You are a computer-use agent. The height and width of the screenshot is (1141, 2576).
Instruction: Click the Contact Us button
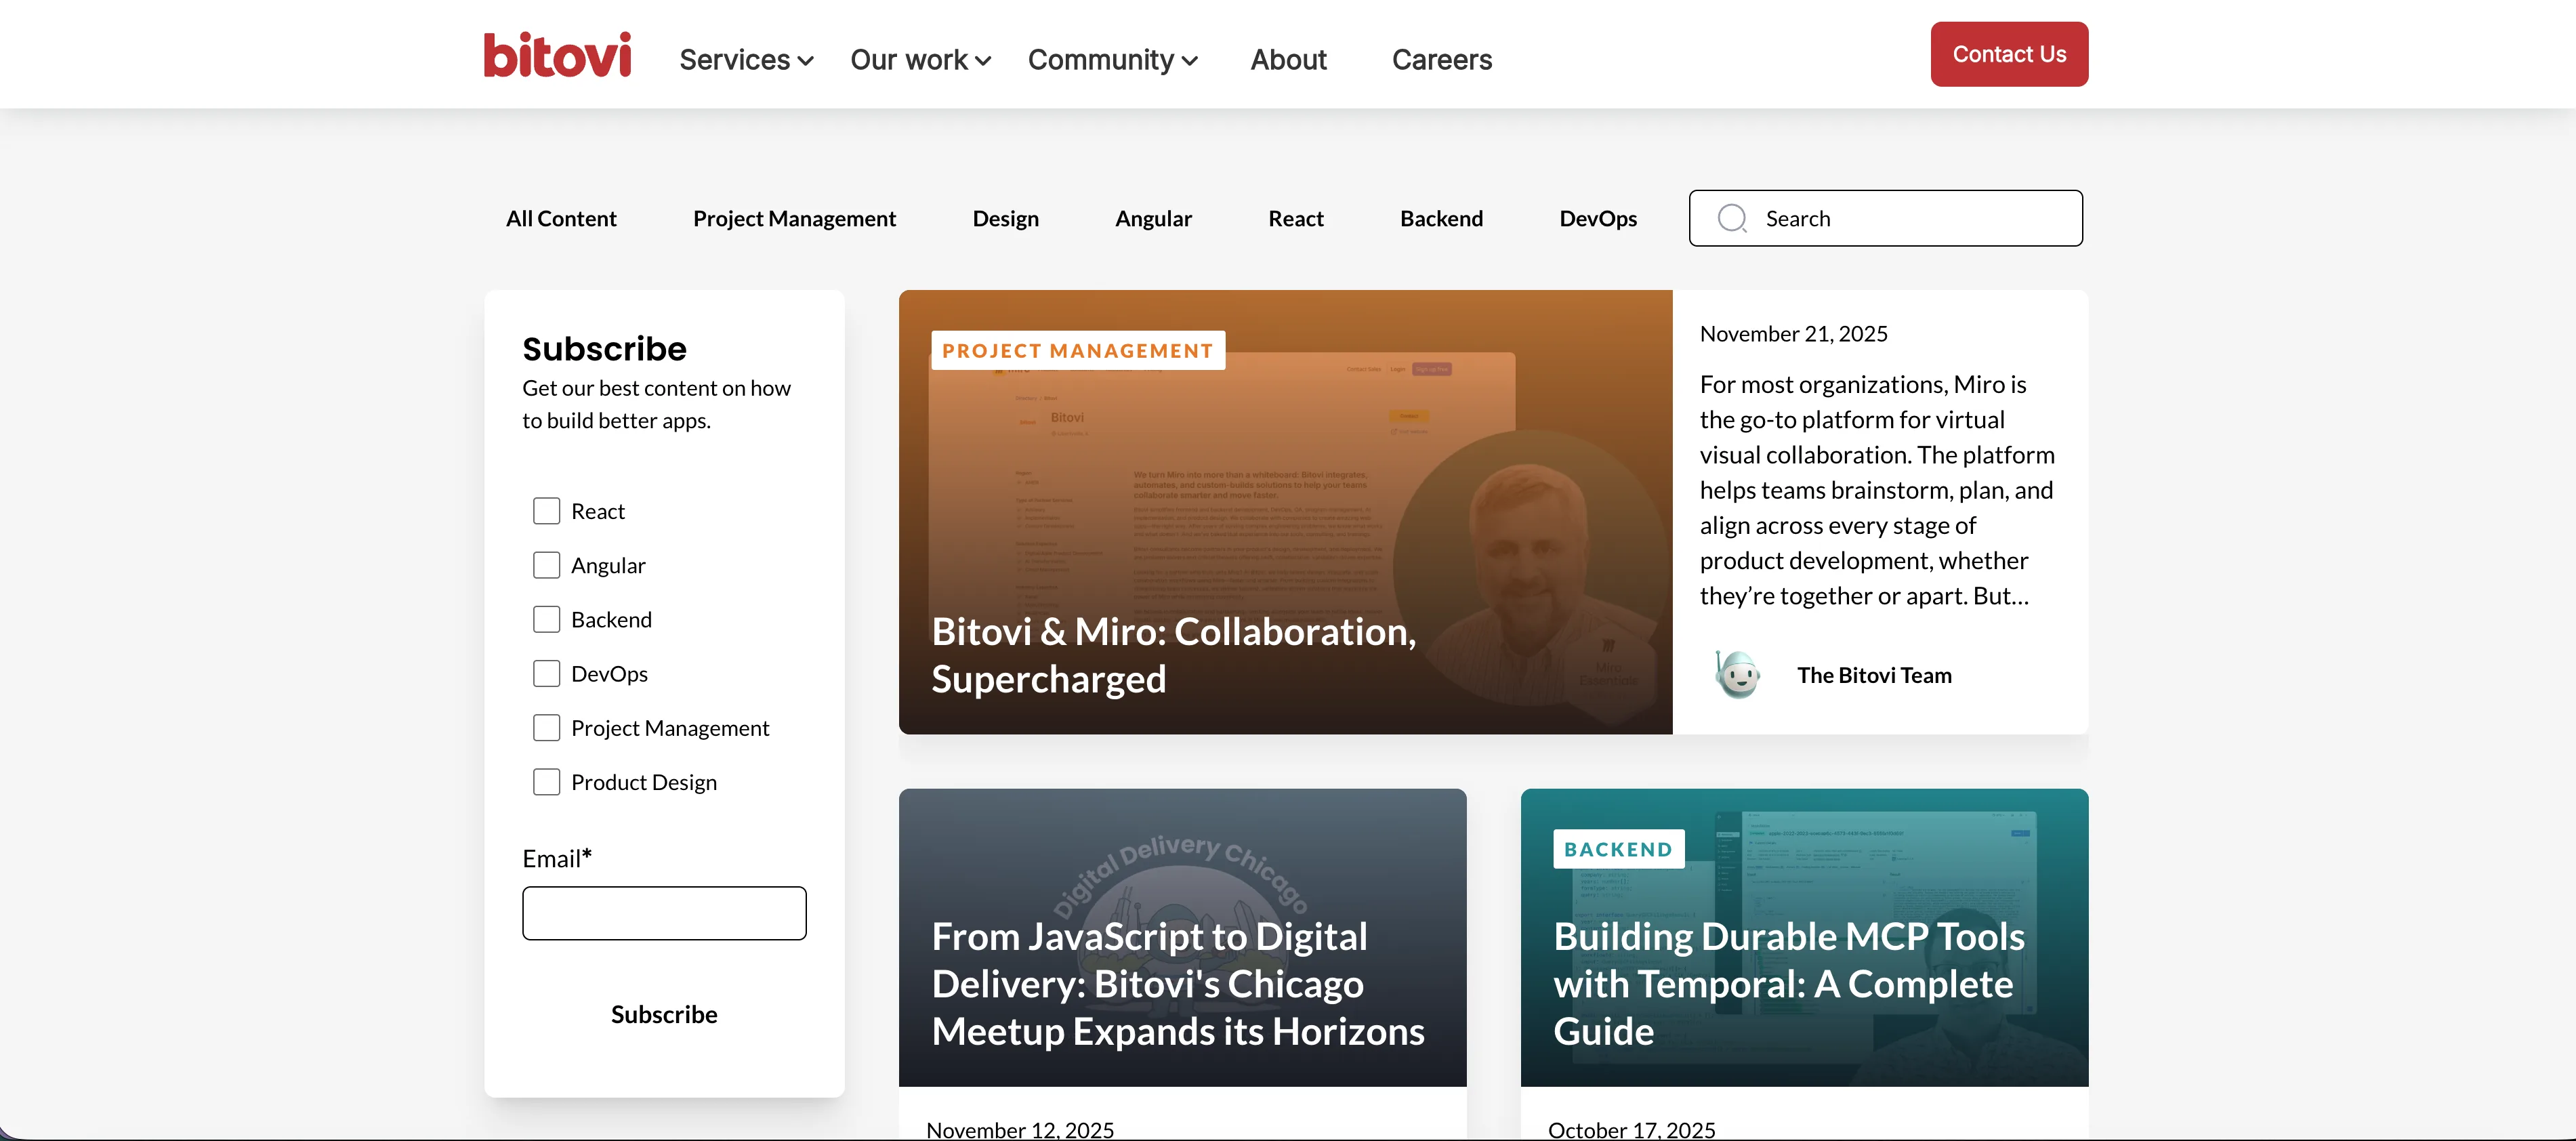click(x=2009, y=54)
